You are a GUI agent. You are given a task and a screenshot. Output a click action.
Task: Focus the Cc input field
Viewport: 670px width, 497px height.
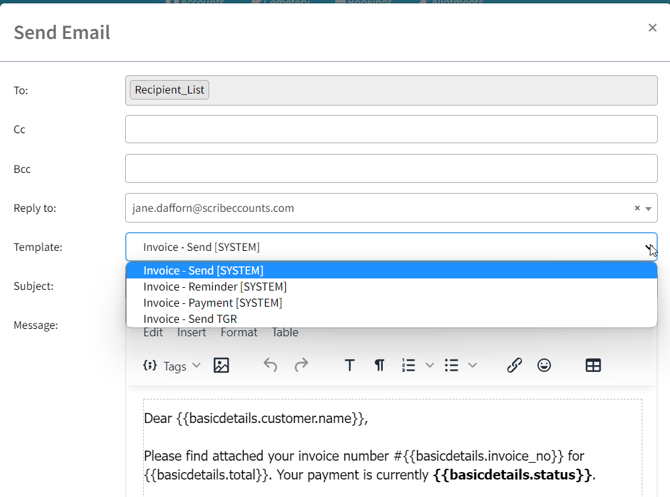(391, 129)
